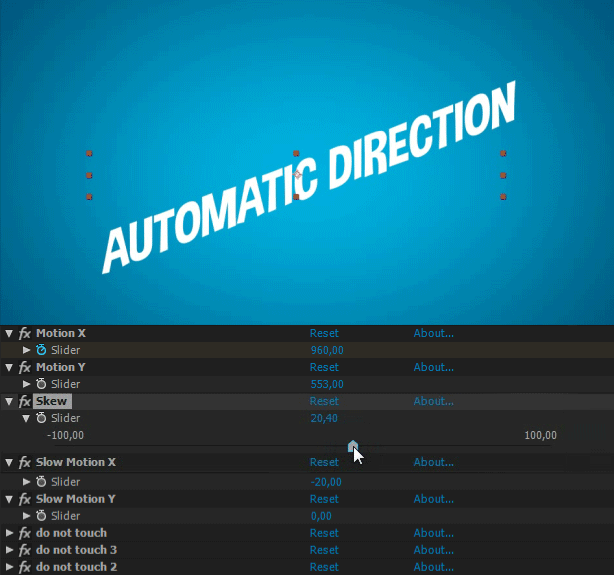Viewport: 614px width, 575px height.
Task: Click the AUTOMATIC DIRECTION text in preview
Action: pyautogui.click(x=309, y=177)
